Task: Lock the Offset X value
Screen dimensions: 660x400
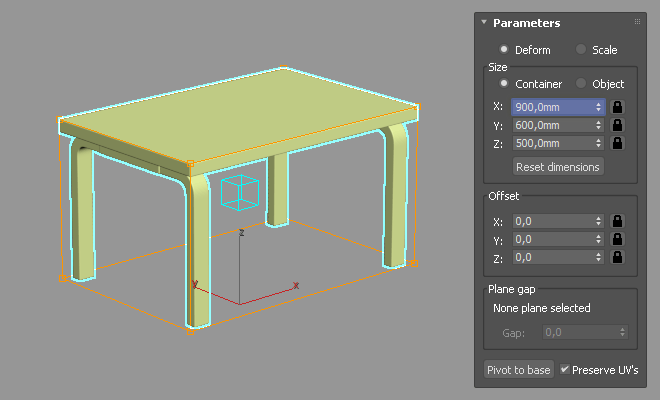Action: 618,221
